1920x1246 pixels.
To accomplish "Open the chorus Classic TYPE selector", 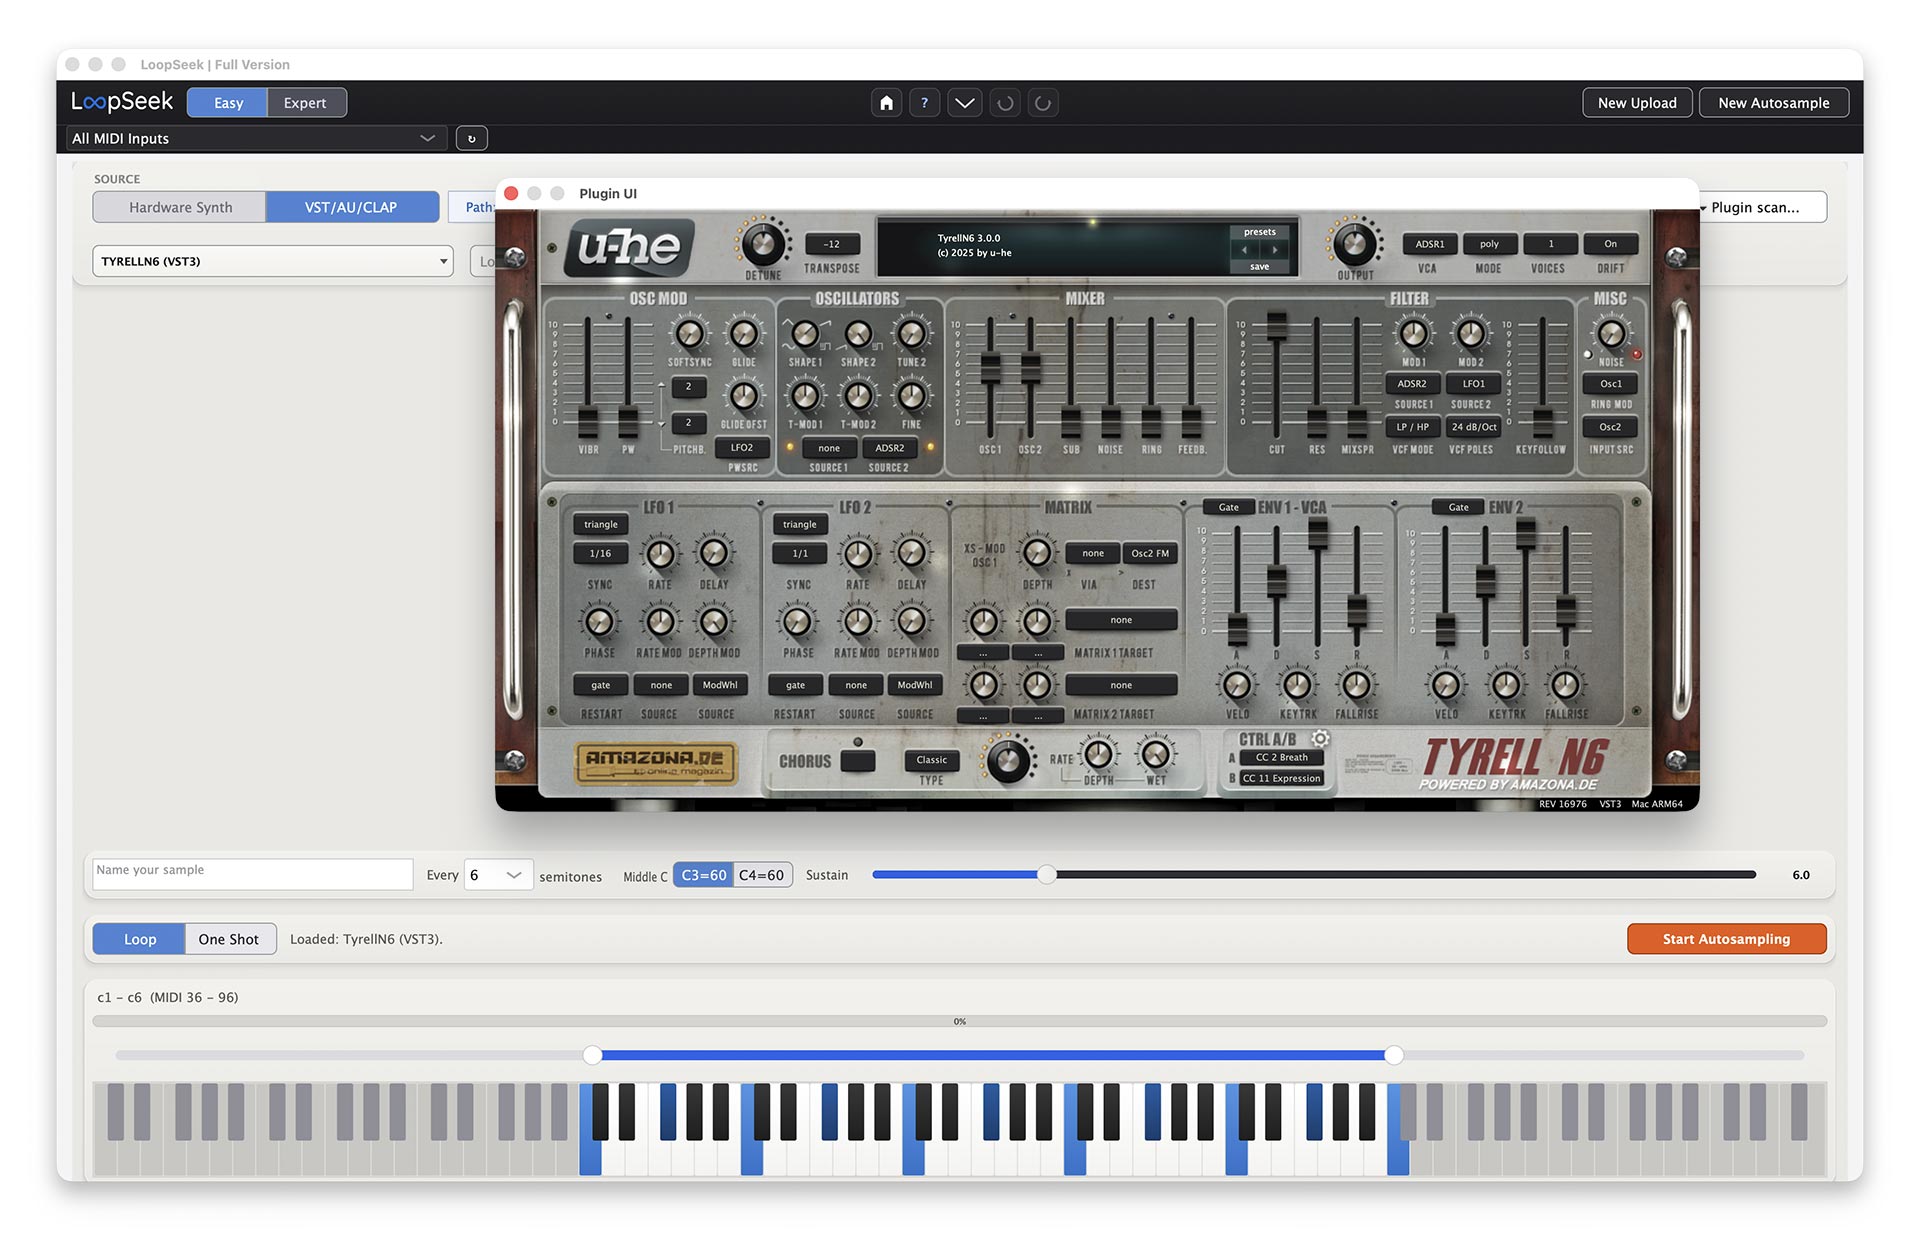I will coord(931,760).
